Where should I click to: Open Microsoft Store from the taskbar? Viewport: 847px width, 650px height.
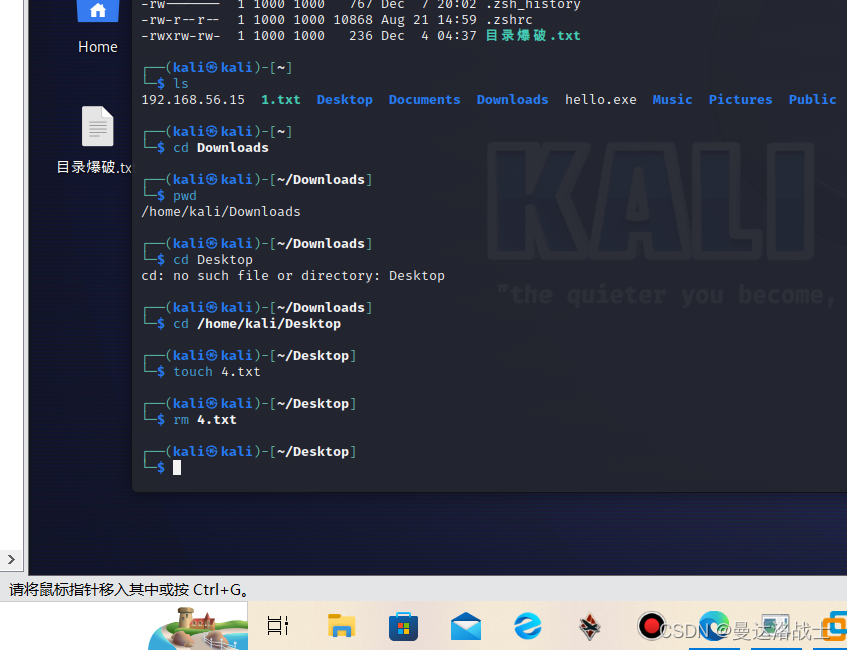pos(403,626)
